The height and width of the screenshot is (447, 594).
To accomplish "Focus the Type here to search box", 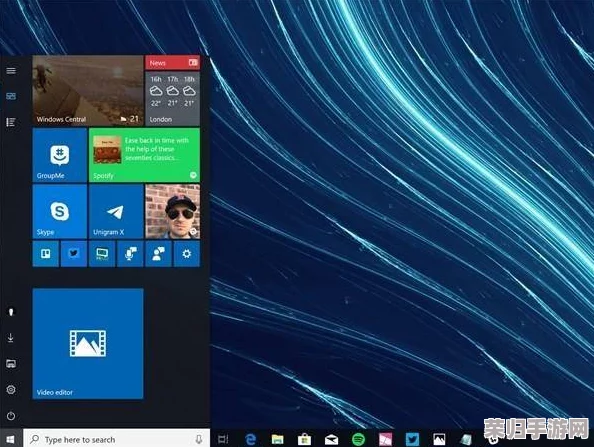I will click(116, 439).
